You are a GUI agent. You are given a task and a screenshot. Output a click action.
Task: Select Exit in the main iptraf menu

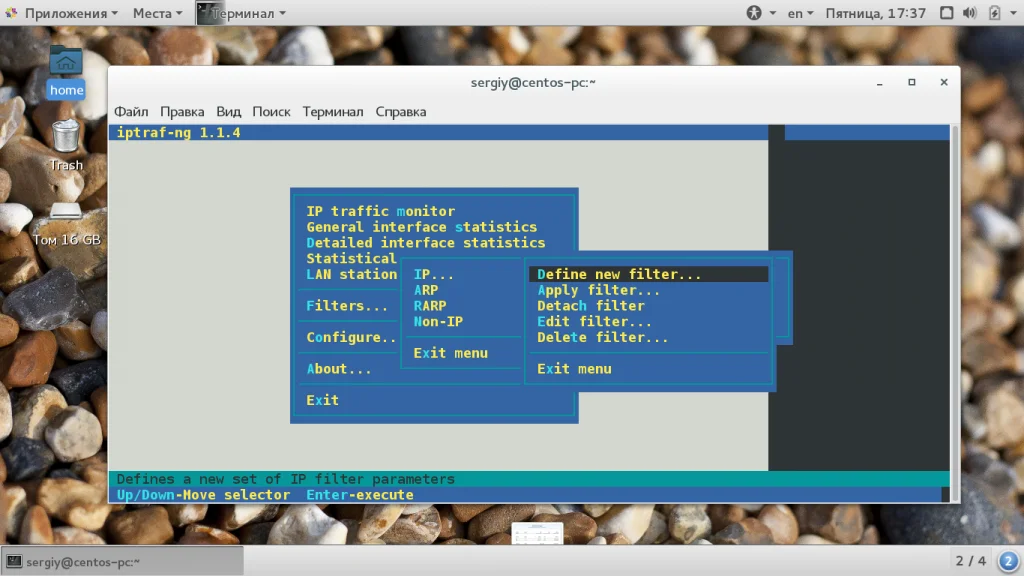(323, 400)
